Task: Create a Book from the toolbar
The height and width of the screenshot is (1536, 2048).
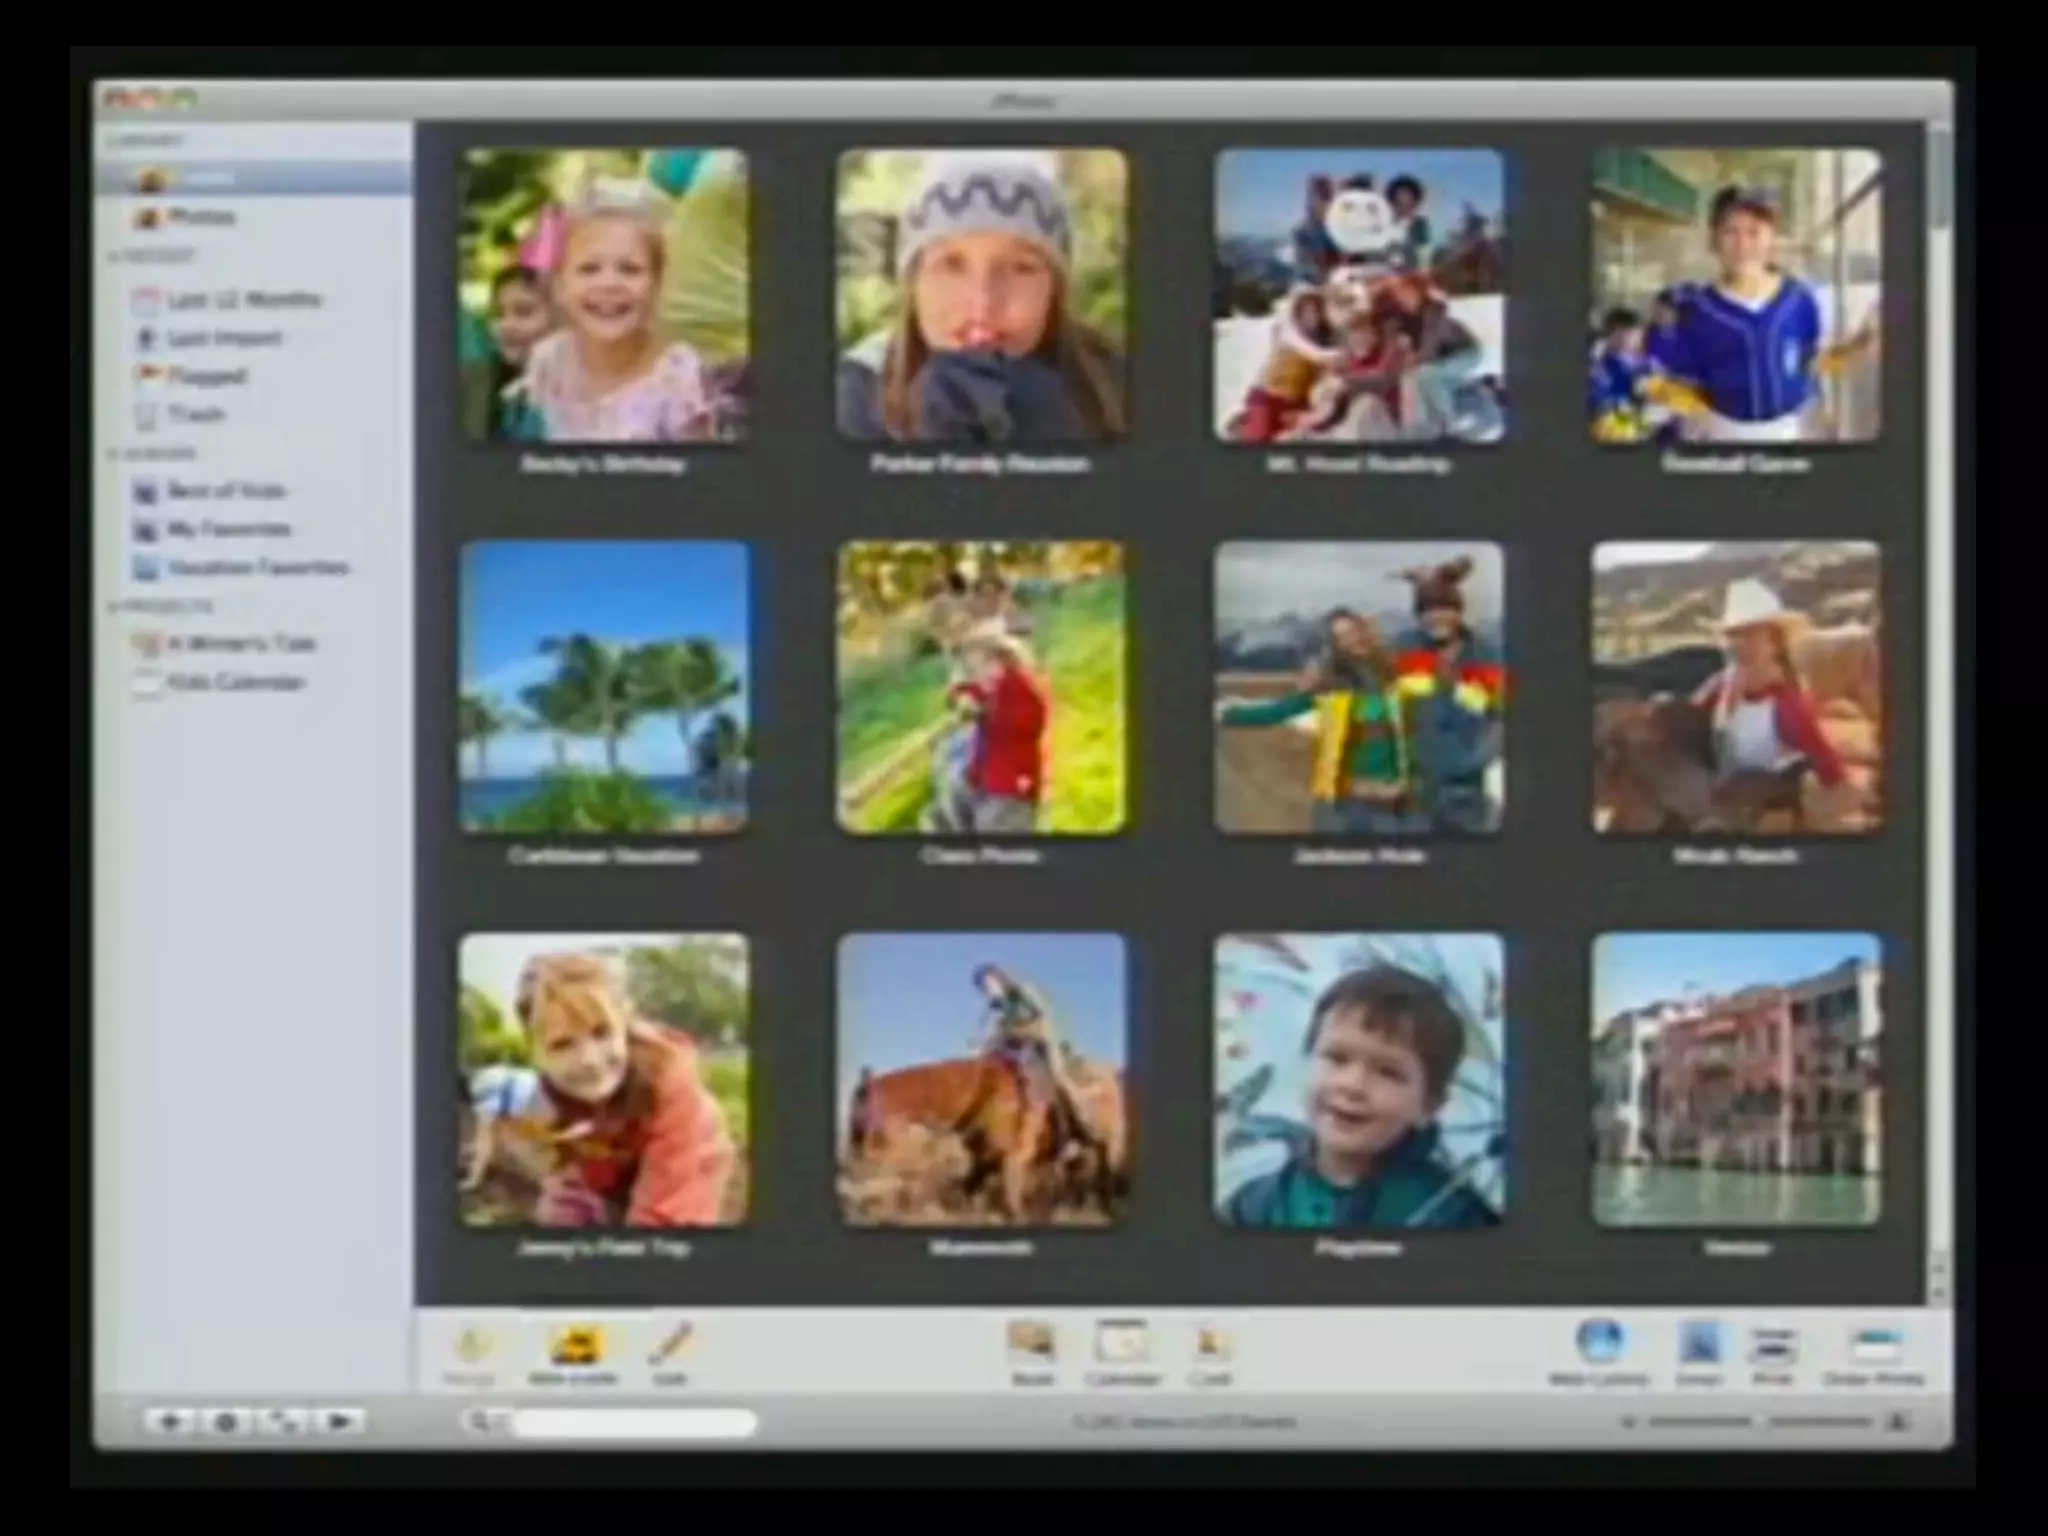Action: click(x=1032, y=1344)
